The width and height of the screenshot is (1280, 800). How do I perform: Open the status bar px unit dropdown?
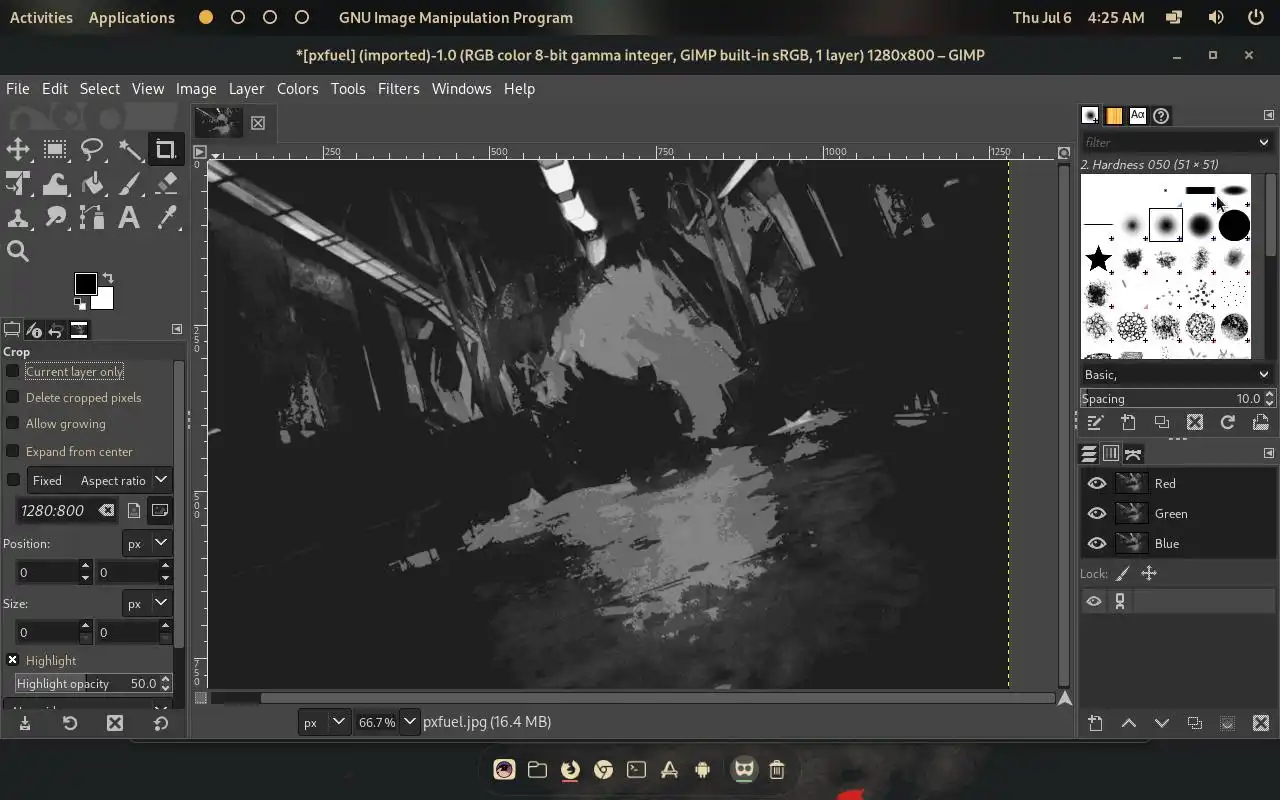(x=325, y=721)
